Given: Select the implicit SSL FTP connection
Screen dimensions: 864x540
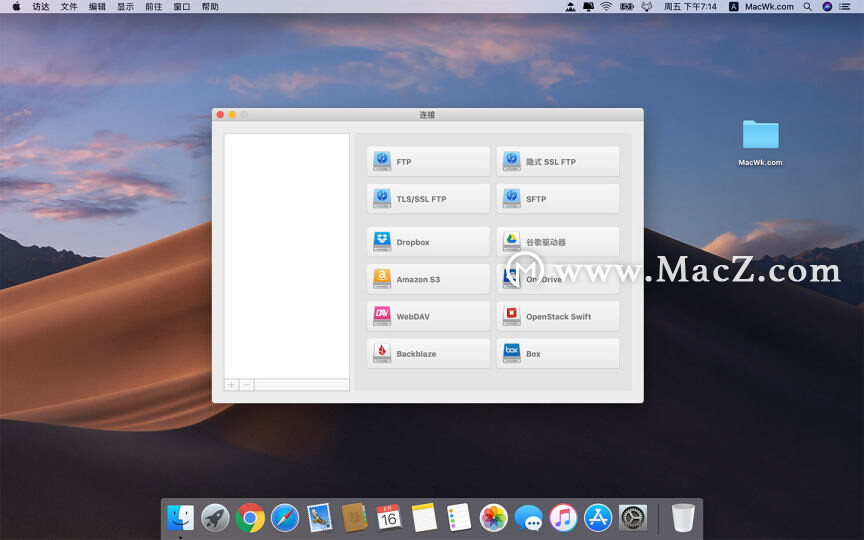Looking at the screenshot, I should tap(558, 161).
